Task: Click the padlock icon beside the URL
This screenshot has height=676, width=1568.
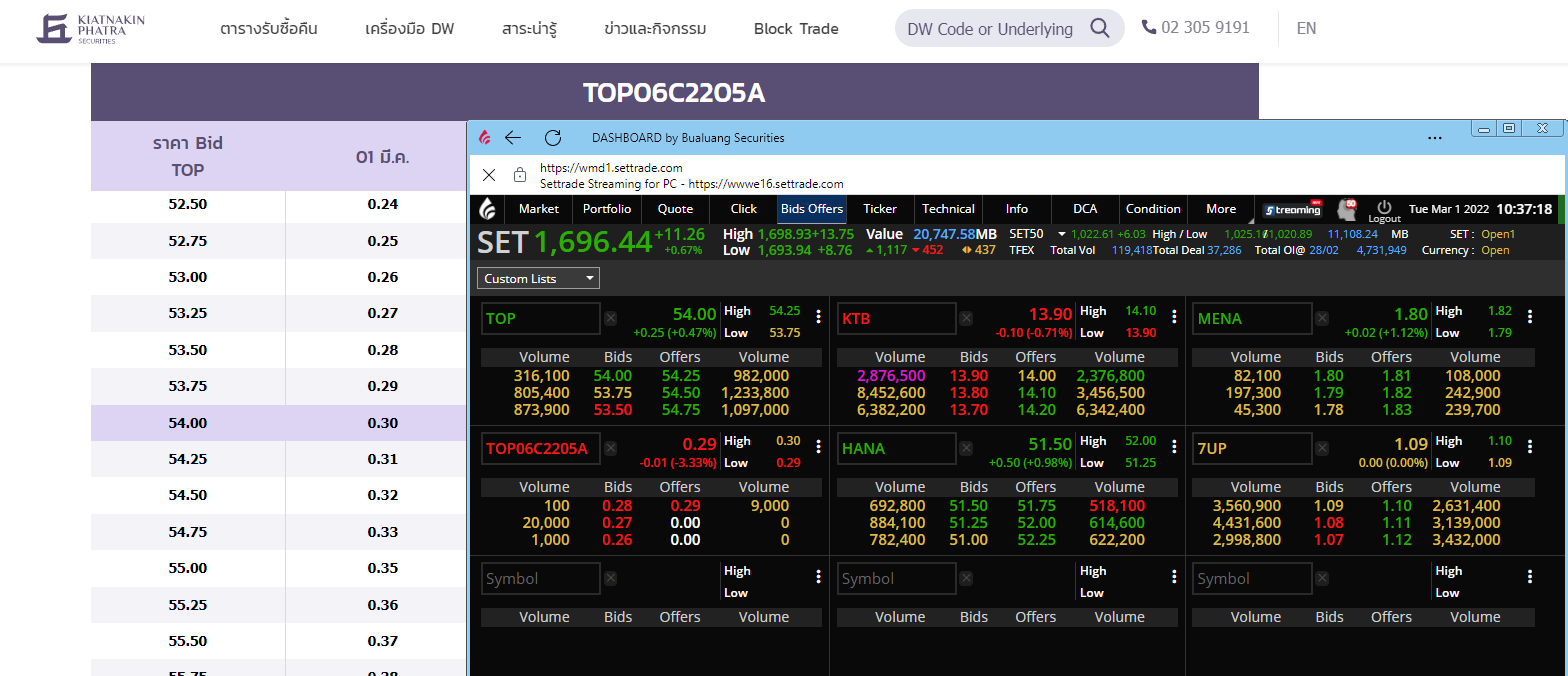Action: coord(520,175)
